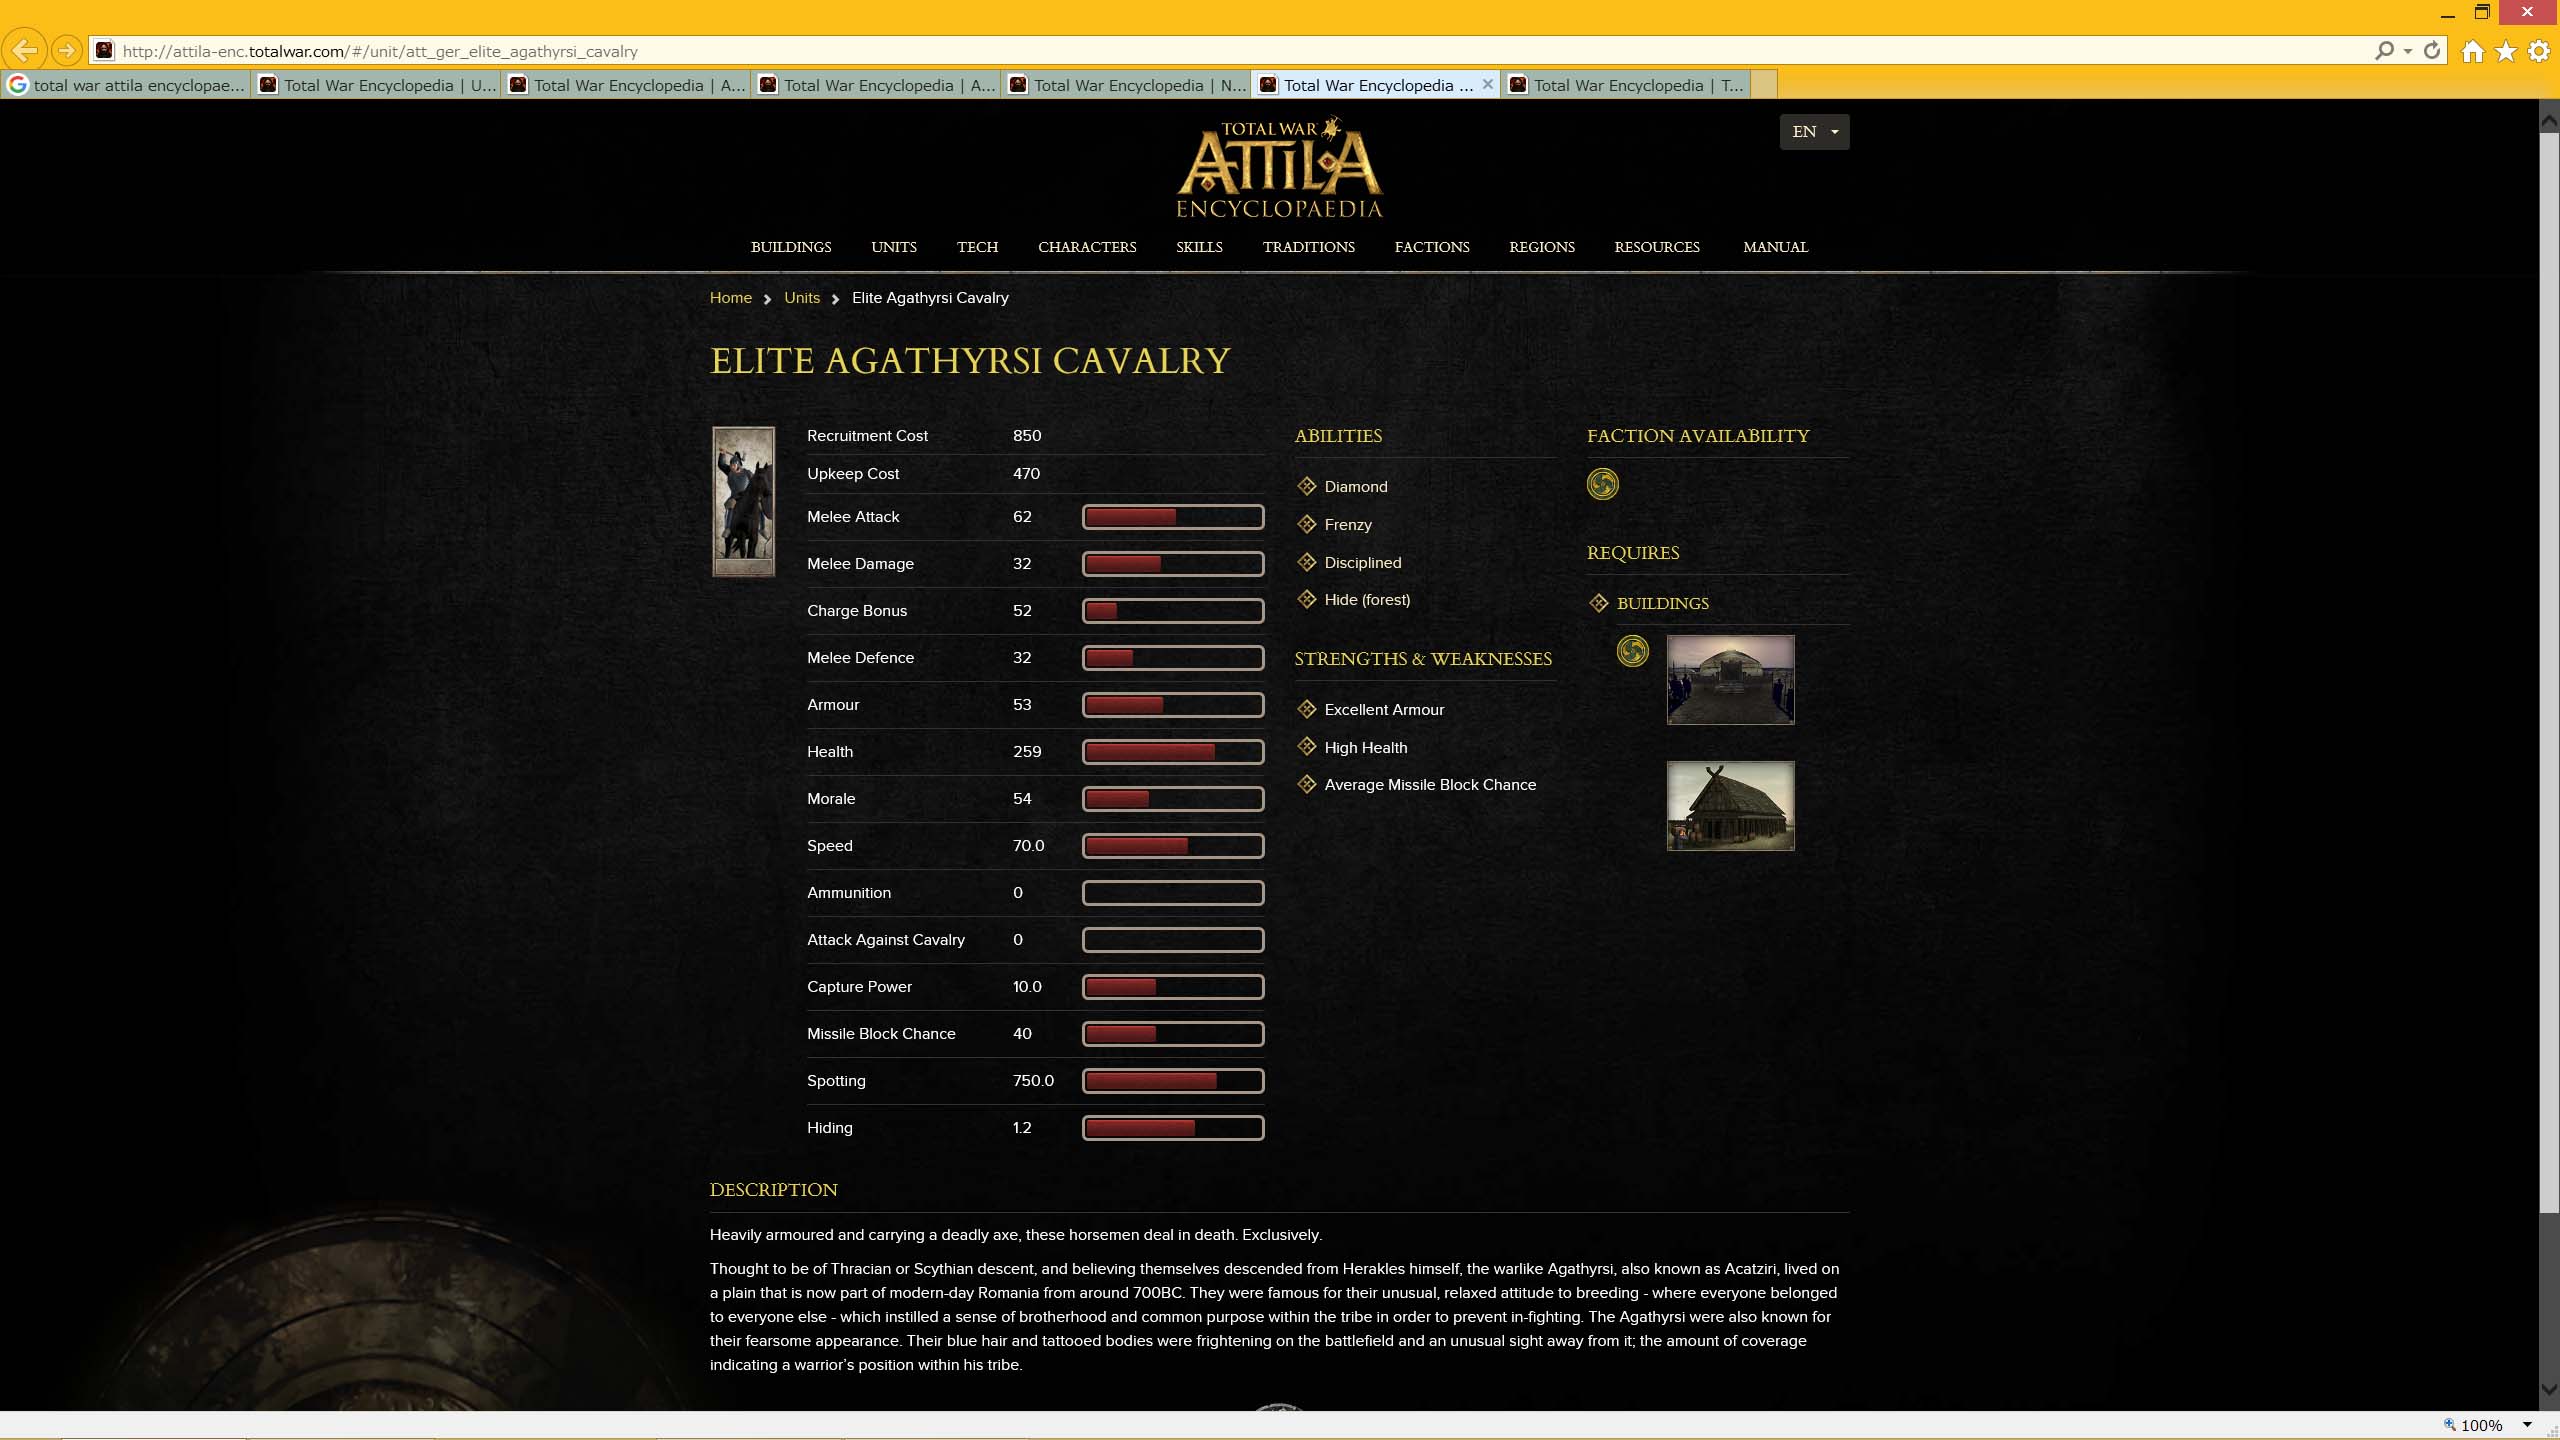Open favorites star icon
The height and width of the screenshot is (1440, 2560).
(2506, 51)
